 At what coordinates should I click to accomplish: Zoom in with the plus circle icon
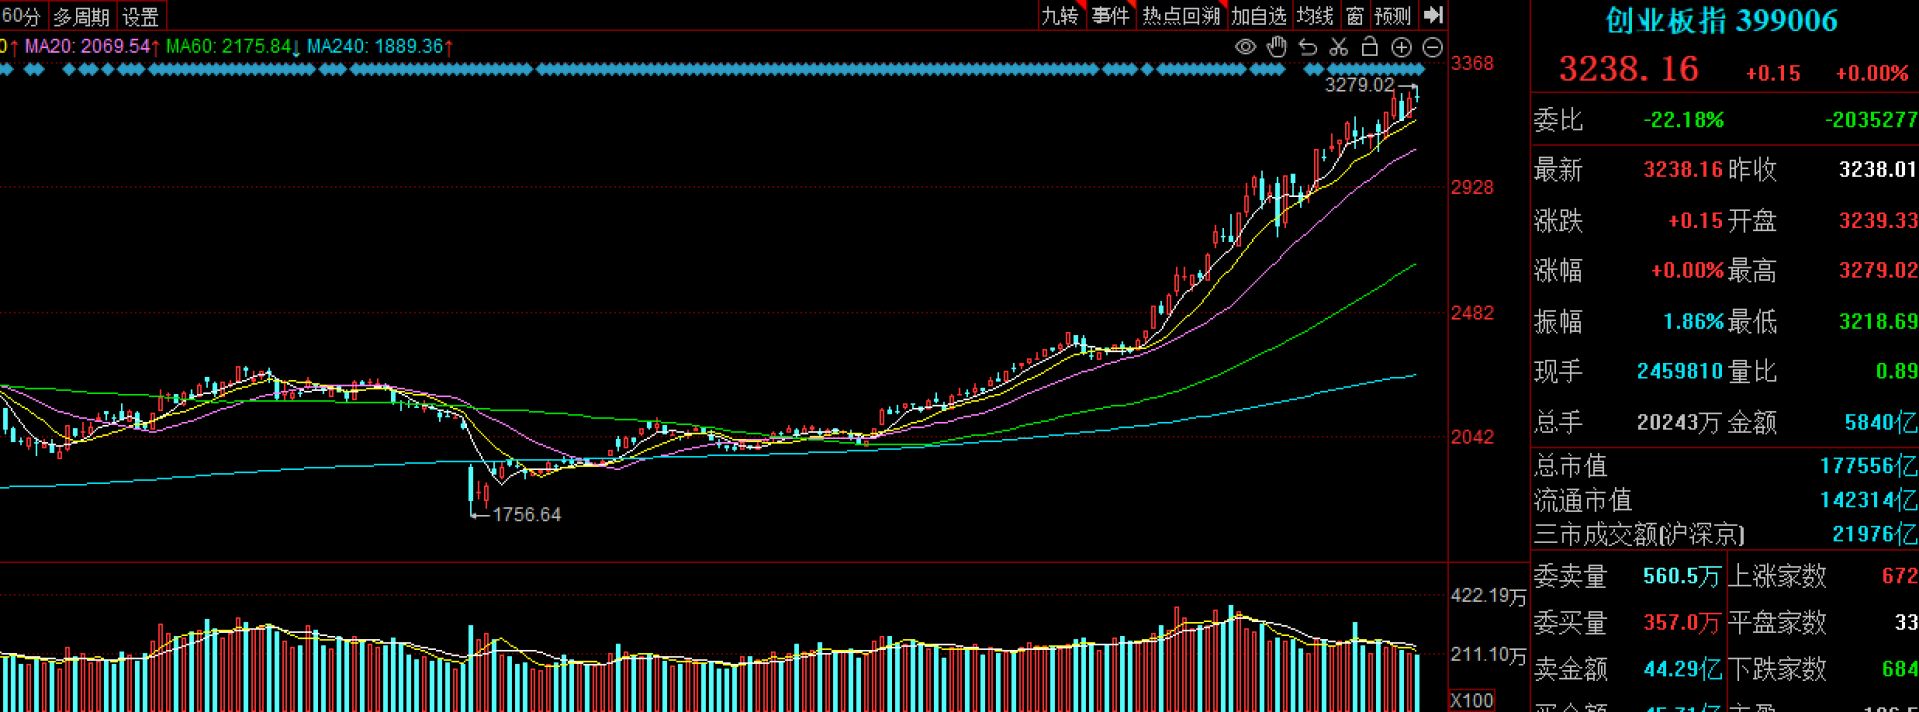pos(1402,47)
